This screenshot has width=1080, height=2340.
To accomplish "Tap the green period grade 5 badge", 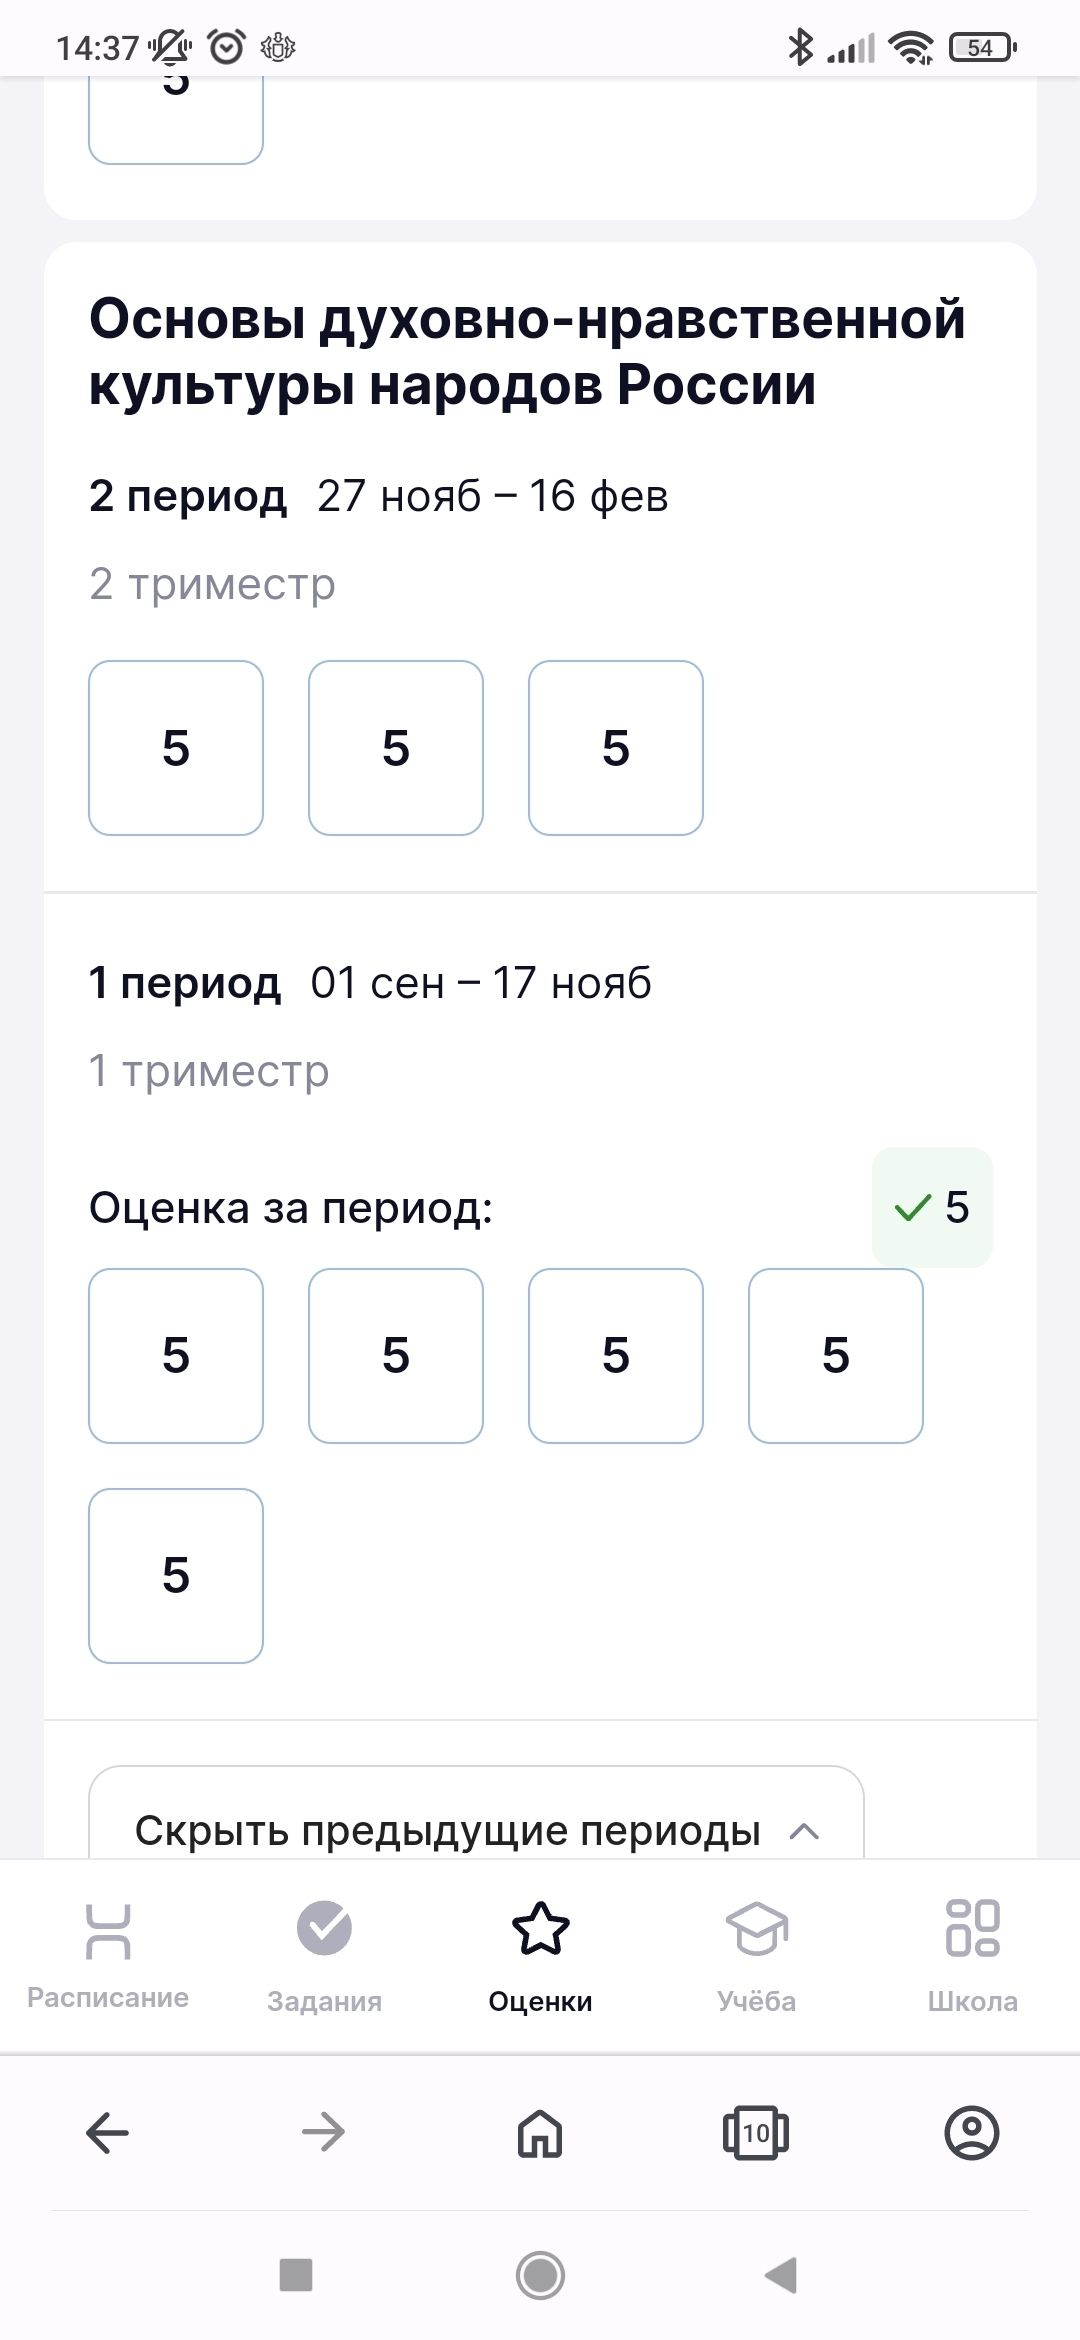I will 932,1207.
